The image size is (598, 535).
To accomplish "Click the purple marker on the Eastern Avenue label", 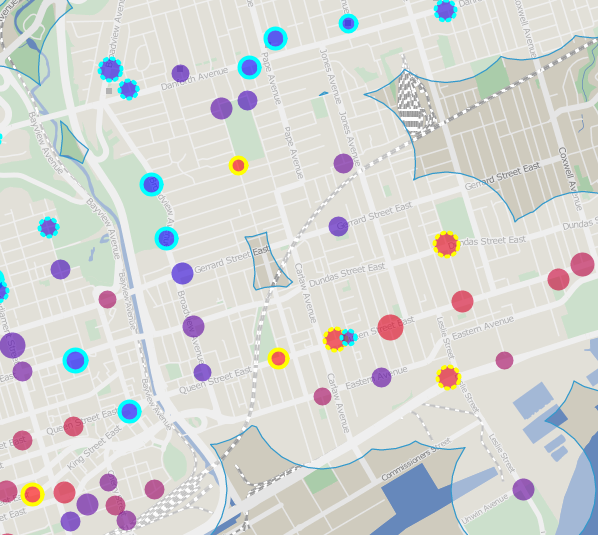I will 381,378.
